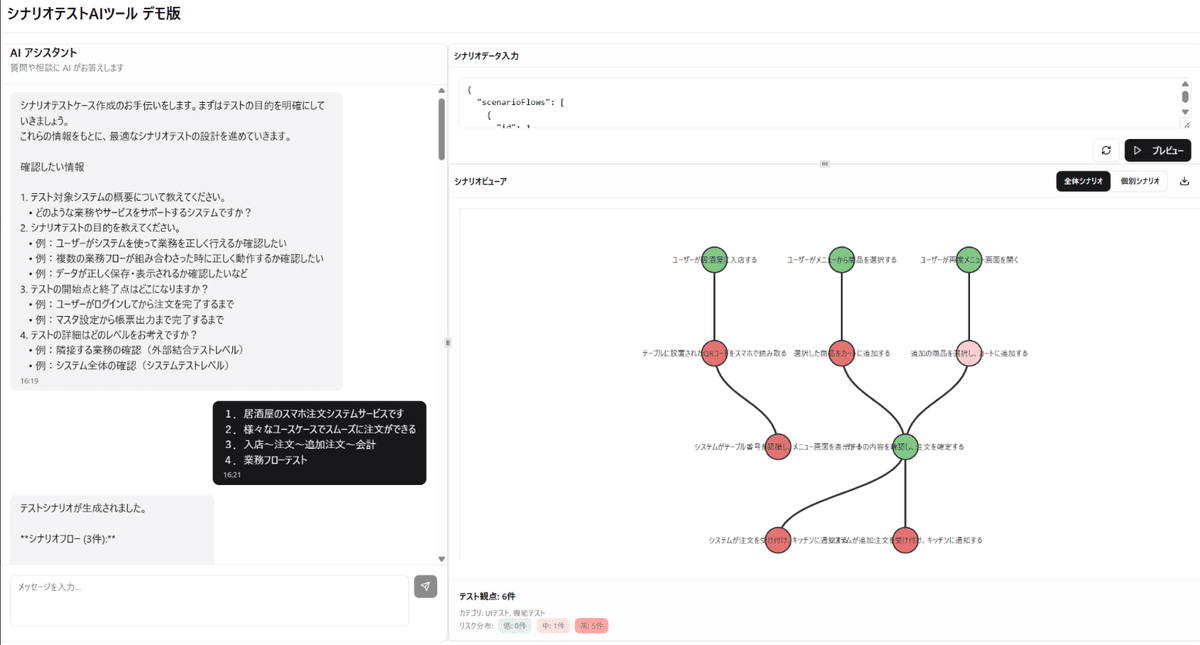
Task: Click the send message paper-plane icon
Action: coord(426,586)
